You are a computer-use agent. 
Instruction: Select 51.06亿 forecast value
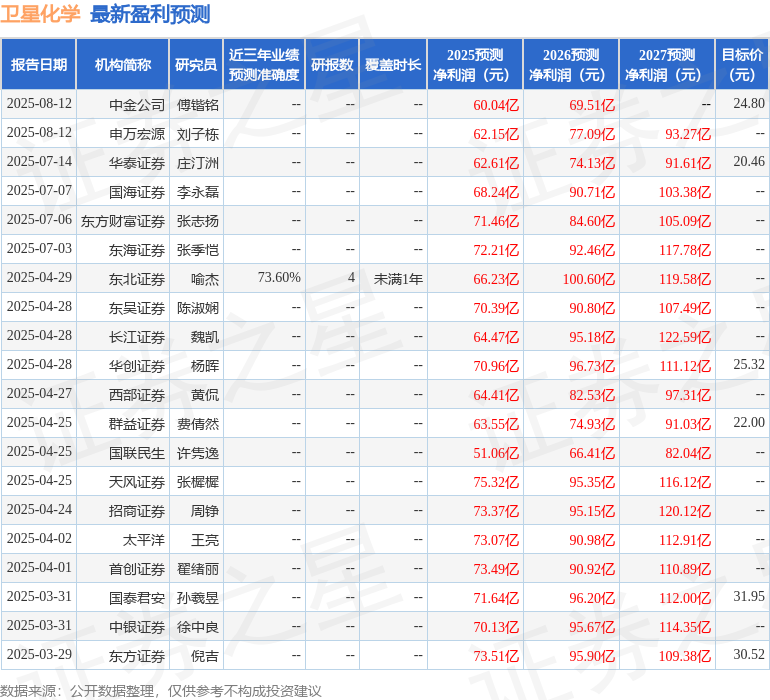click(496, 452)
